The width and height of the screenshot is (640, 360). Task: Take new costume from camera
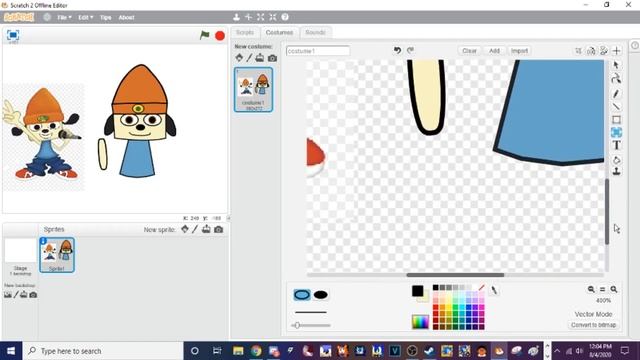272,58
